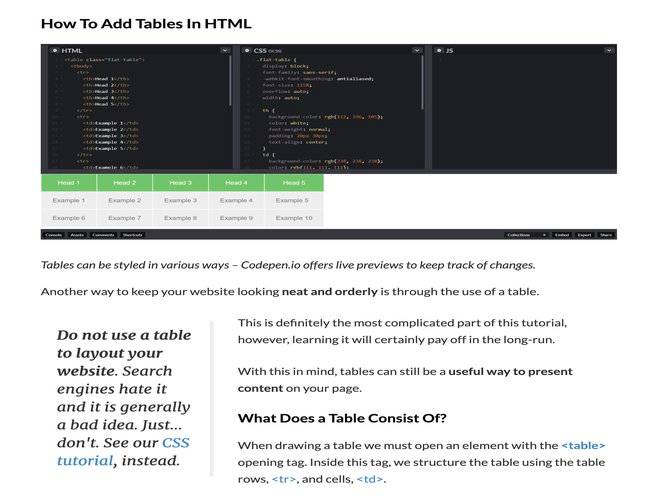Expand the HTML panel dropdown arrow

tap(225, 50)
